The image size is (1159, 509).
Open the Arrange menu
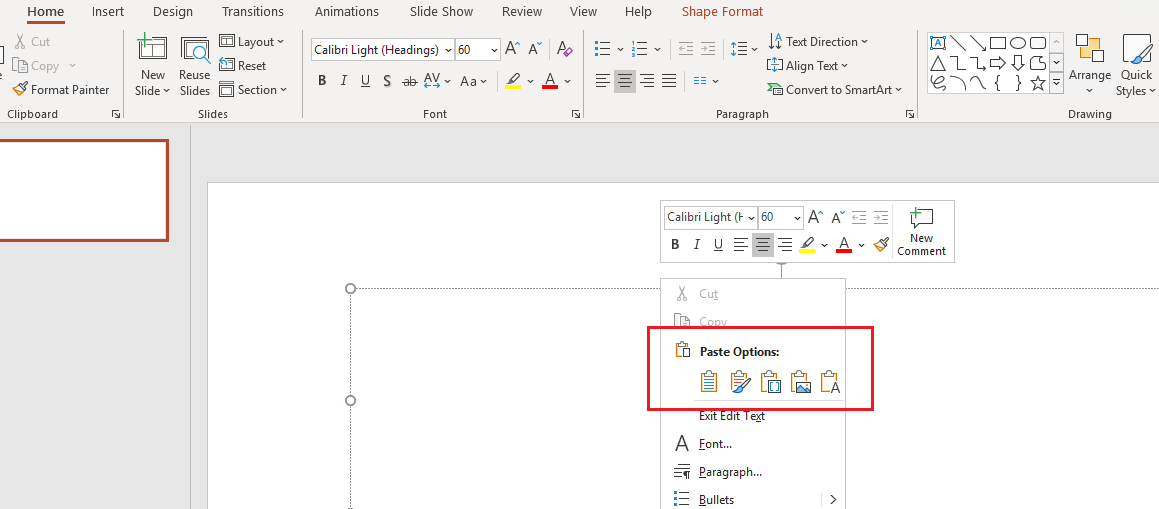pos(1090,66)
